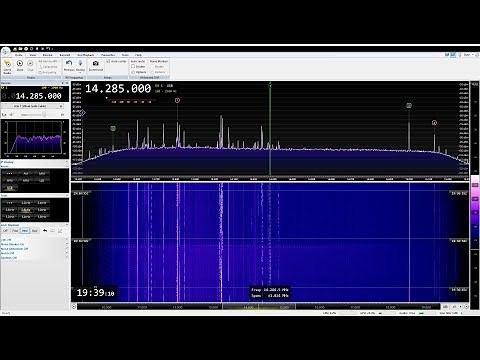Switch to the Receive ribbon tab

tap(48, 55)
